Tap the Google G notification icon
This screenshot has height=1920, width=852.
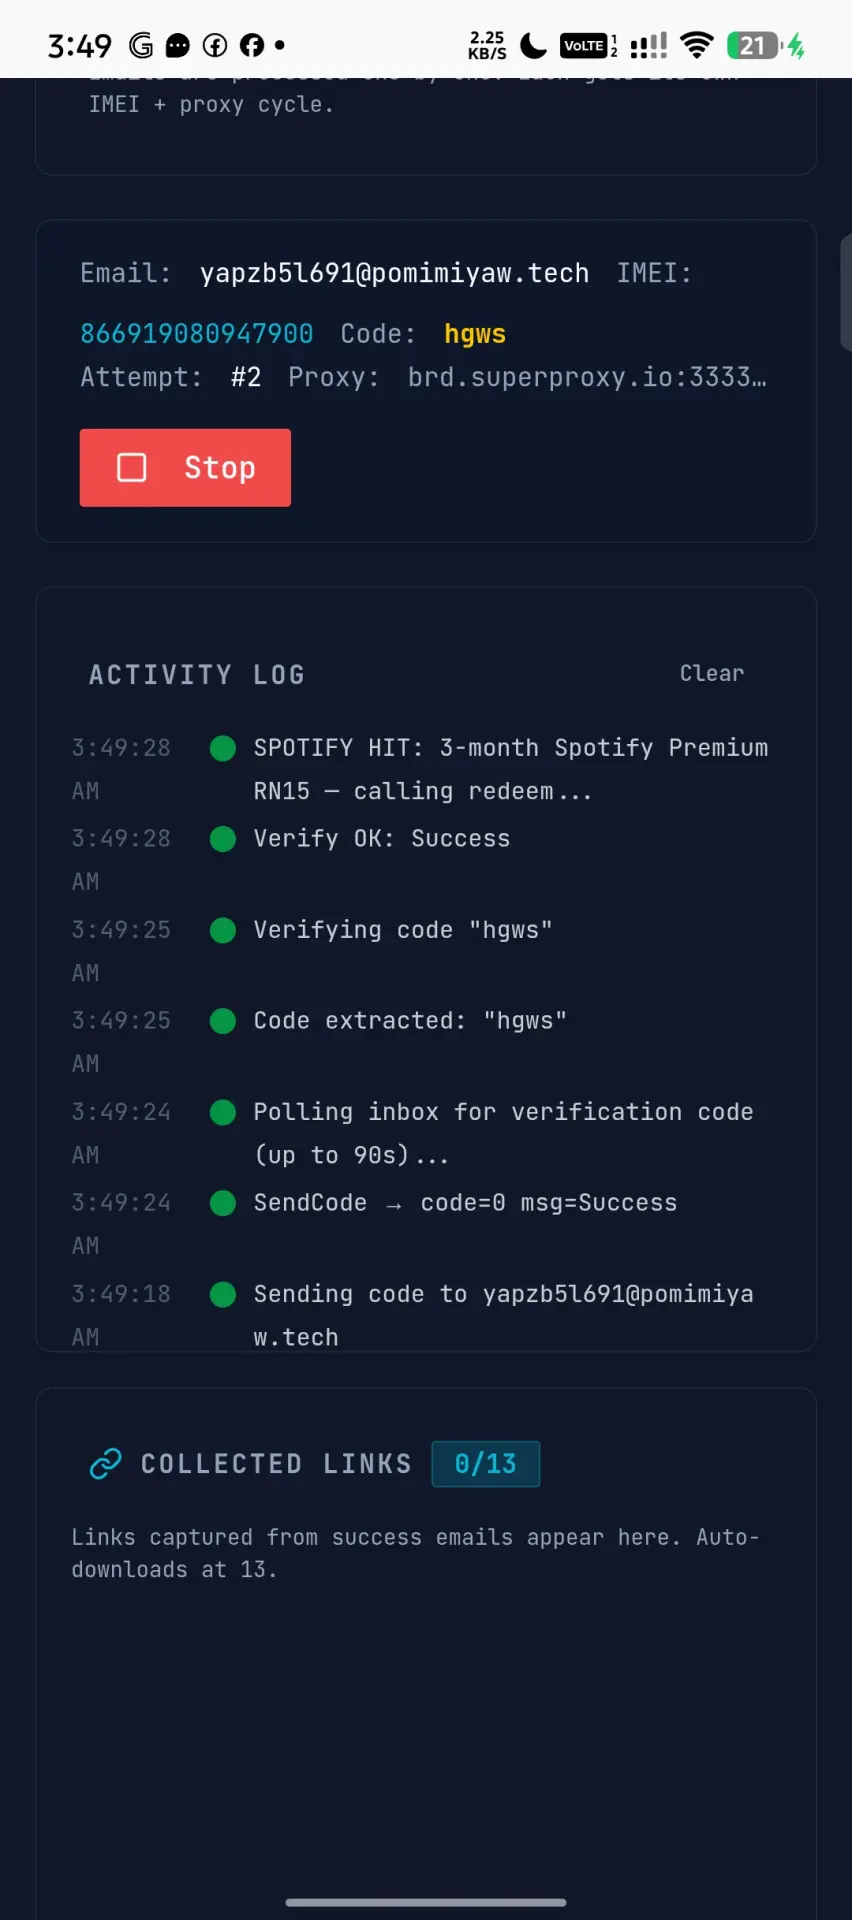pyautogui.click(x=141, y=45)
